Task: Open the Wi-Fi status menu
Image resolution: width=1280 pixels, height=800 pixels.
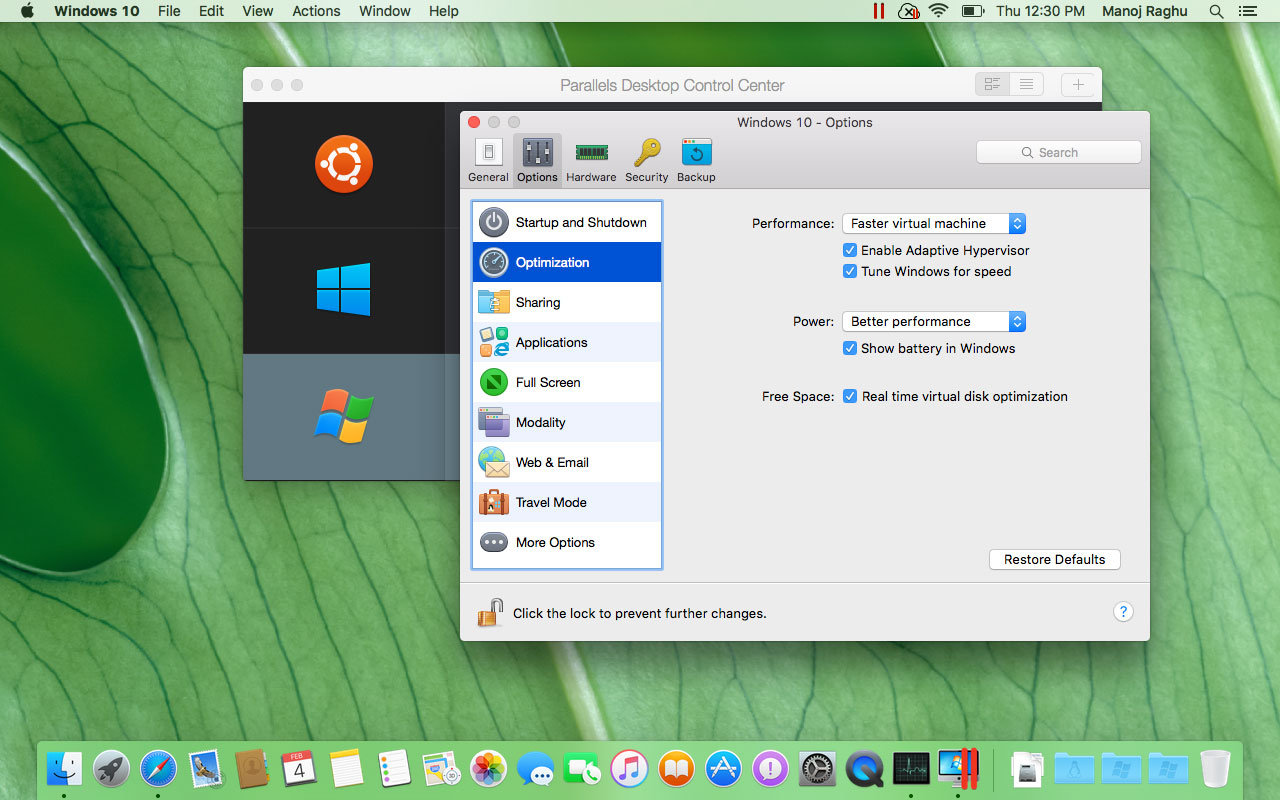Action: (938, 11)
